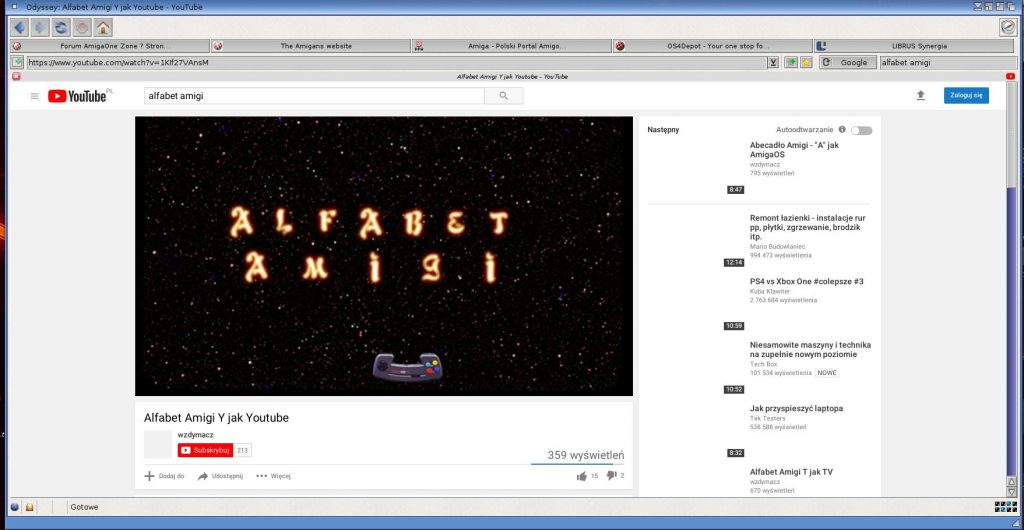Add the page with the green plus bookmark icon
1024x530 pixels.
pyautogui.click(x=792, y=63)
